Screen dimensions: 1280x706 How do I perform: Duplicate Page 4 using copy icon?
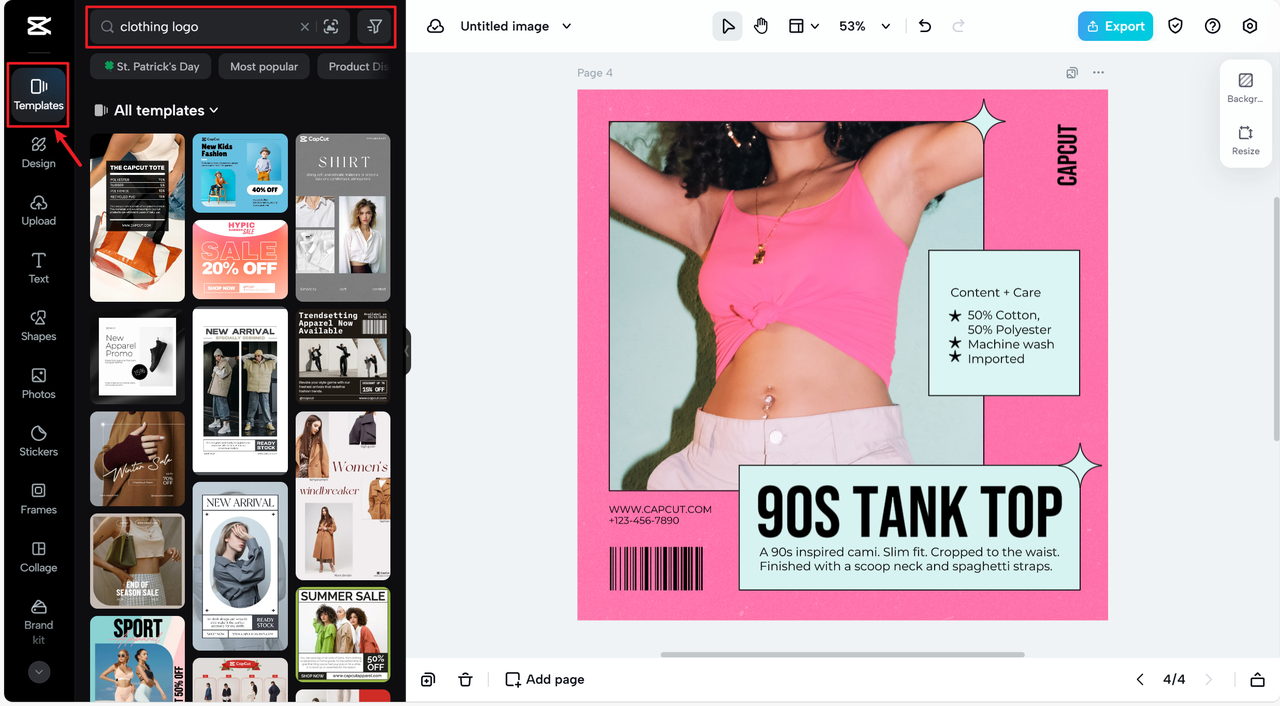(x=1072, y=73)
